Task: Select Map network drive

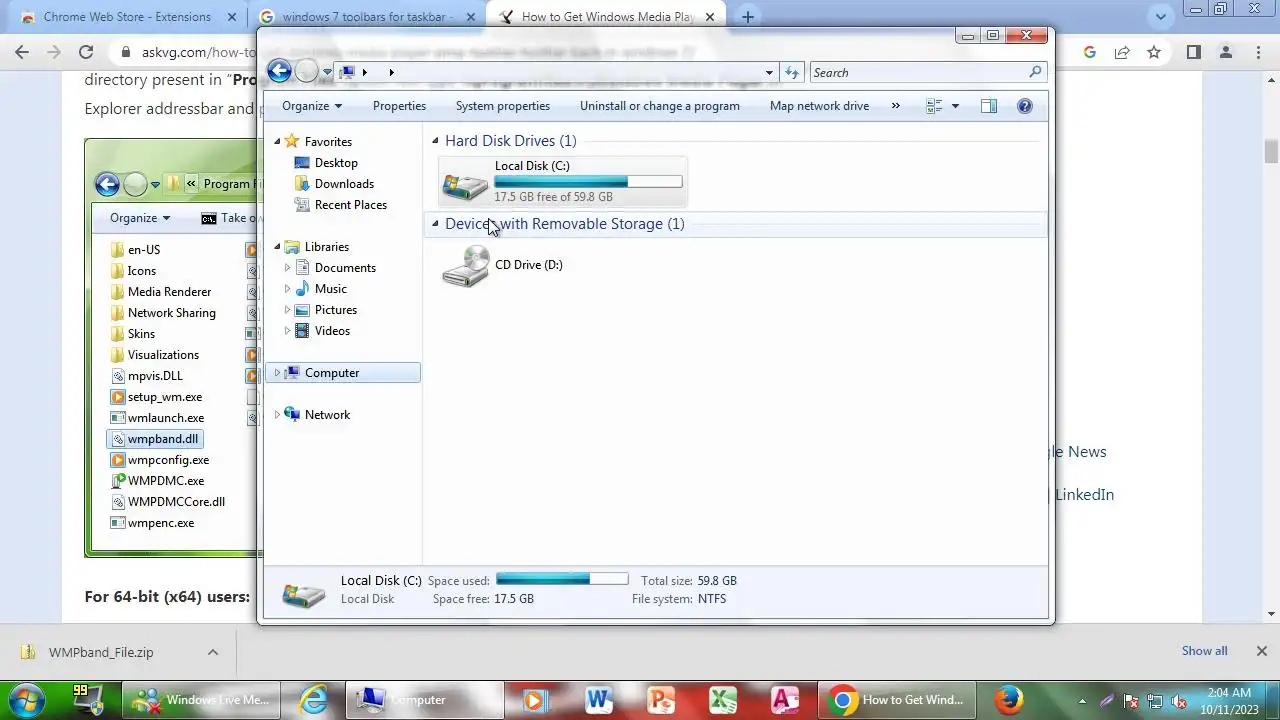Action: [x=819, y=106]
